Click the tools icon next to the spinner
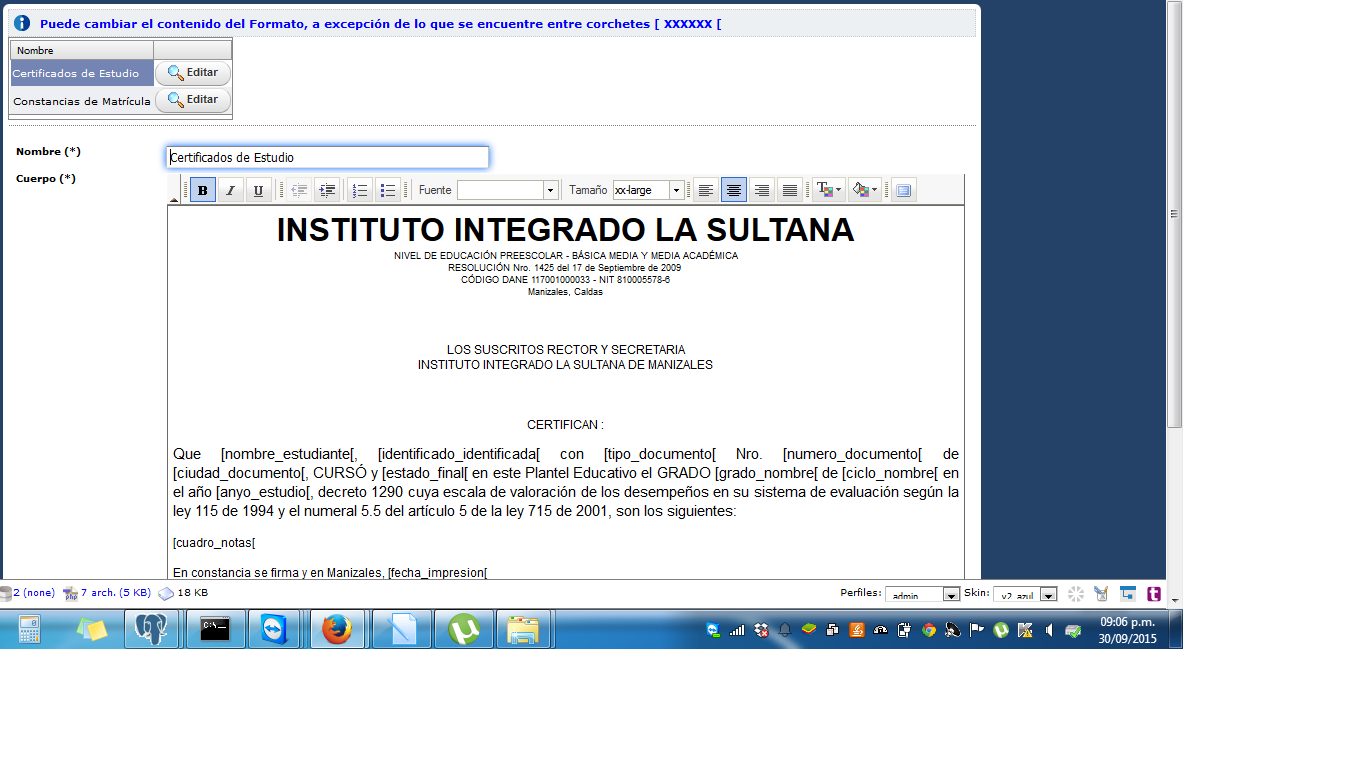 point(1101,594)
